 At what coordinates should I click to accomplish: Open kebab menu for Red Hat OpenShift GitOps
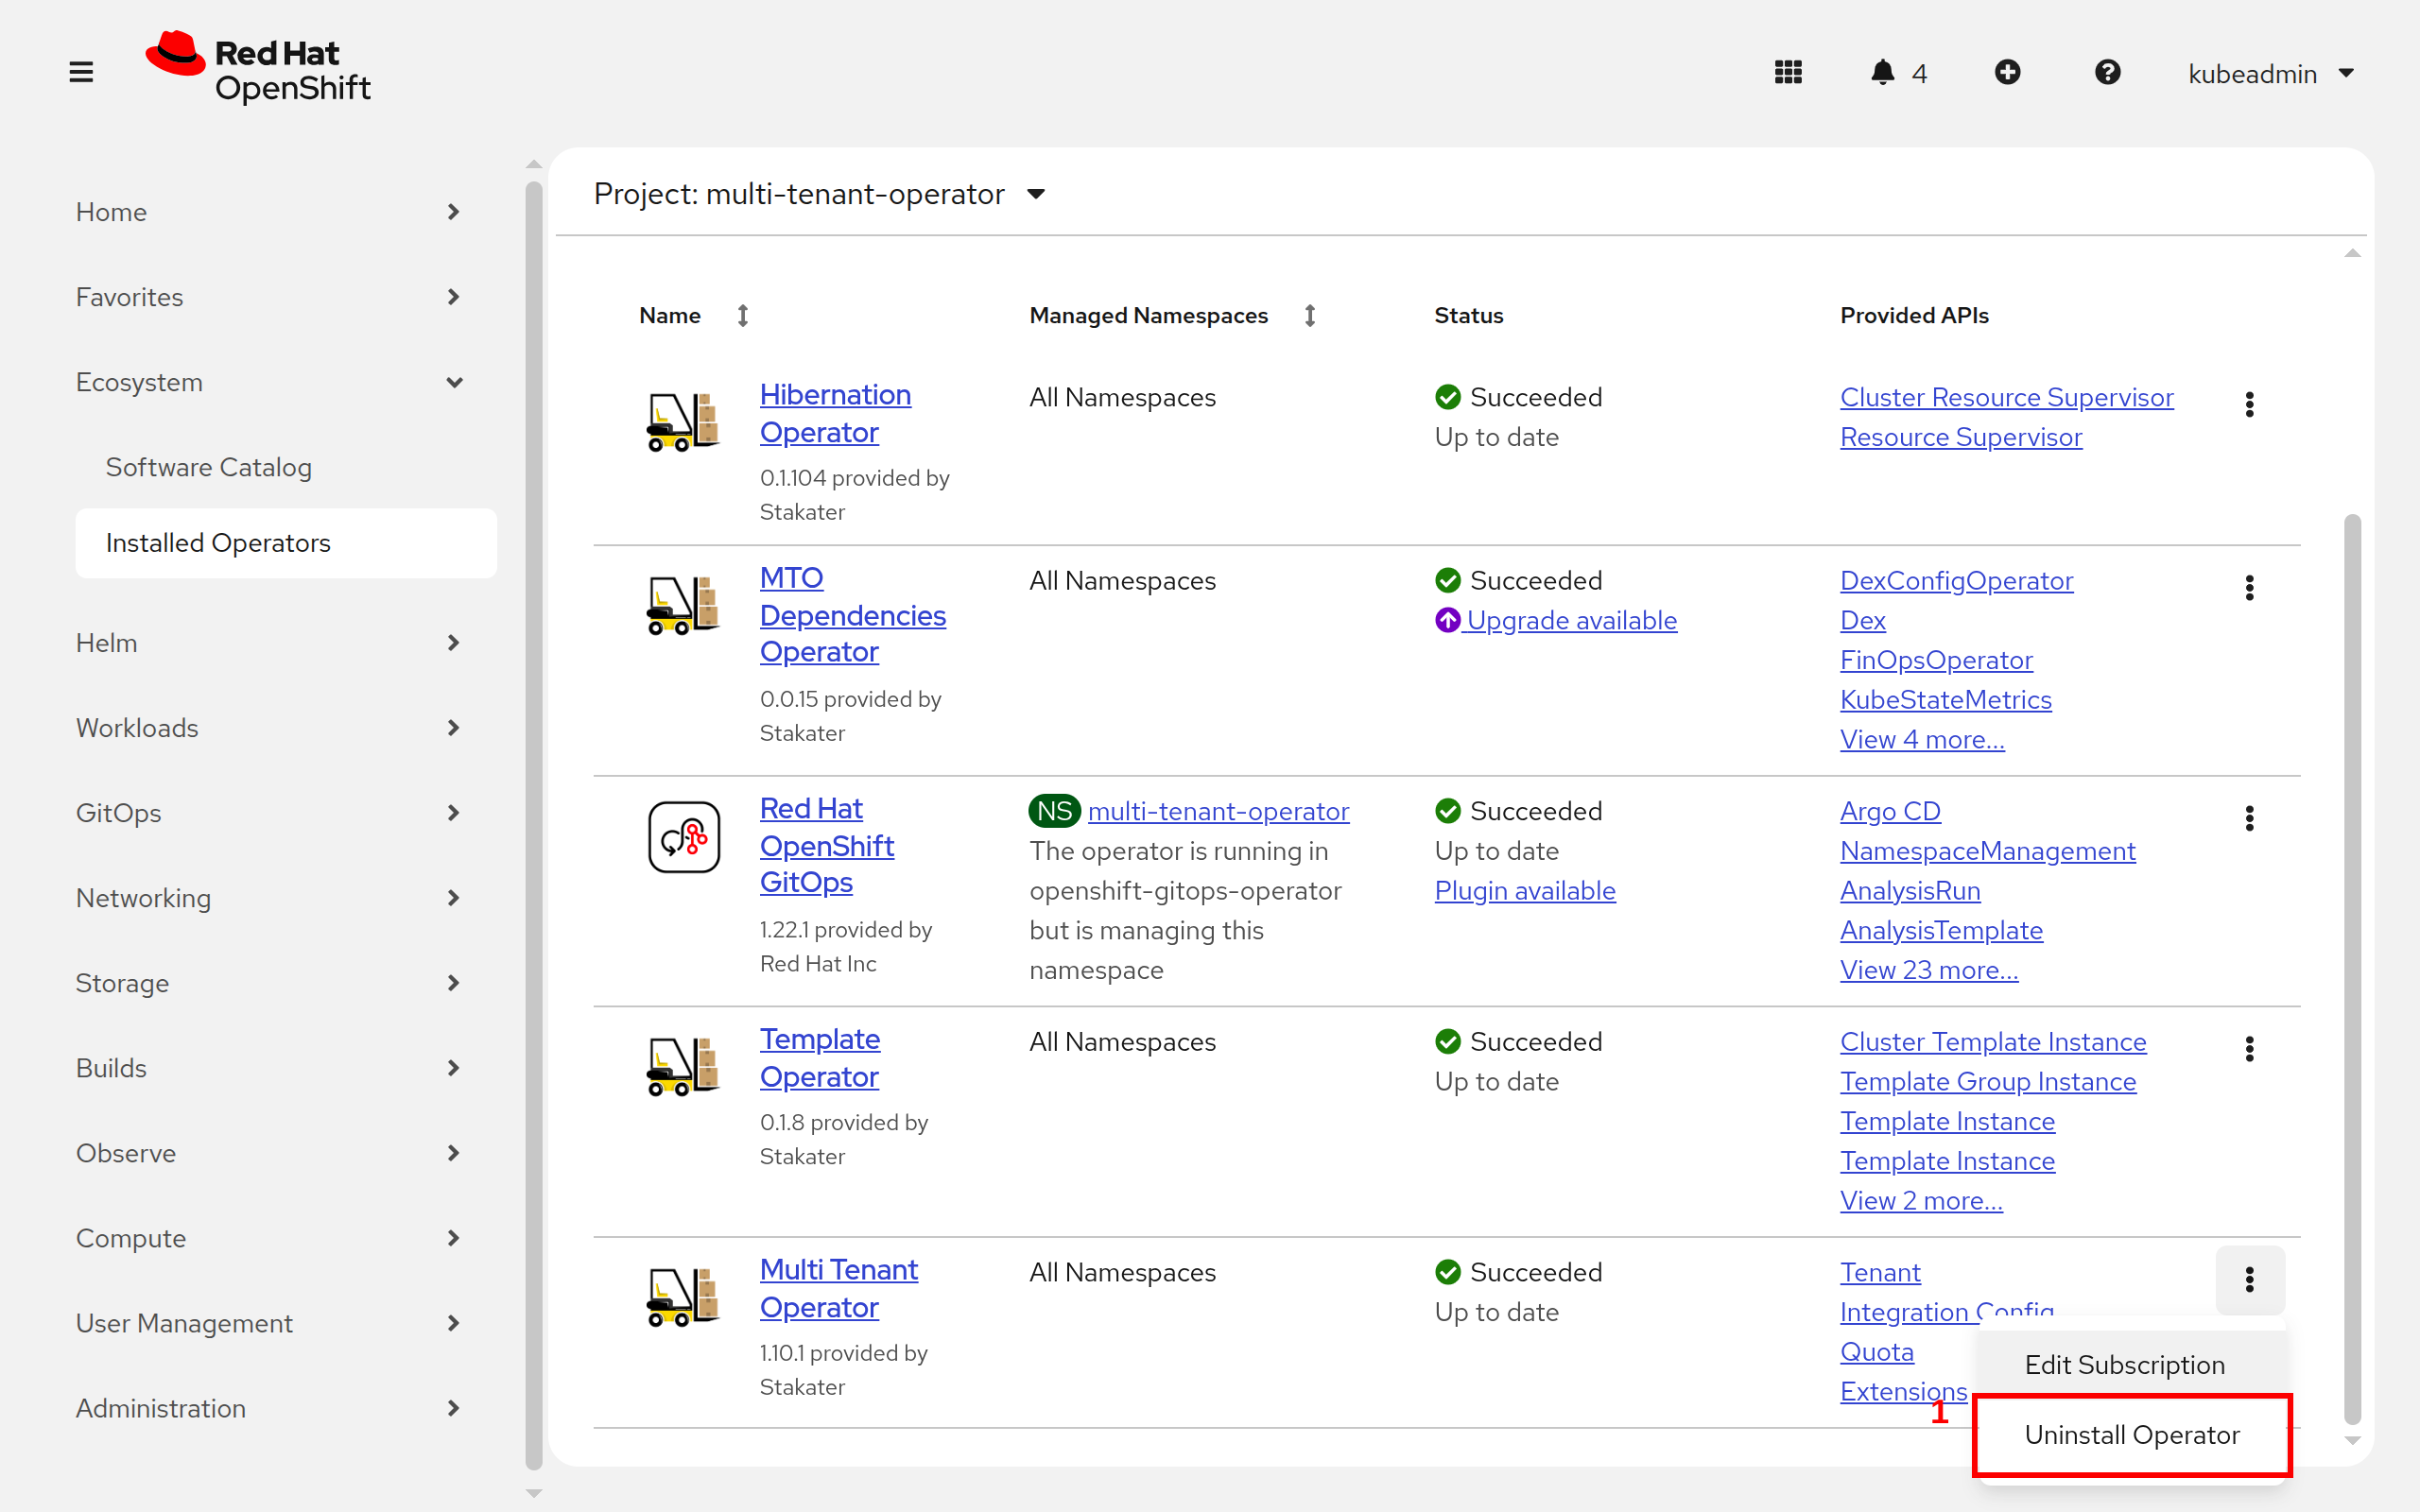[x=2250, y=818]
